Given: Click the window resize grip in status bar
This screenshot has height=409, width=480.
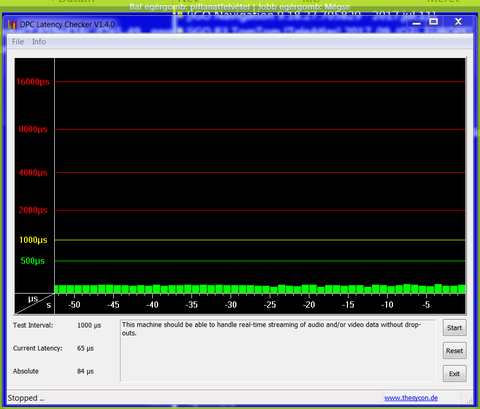Looking at the screenshot, I should (x=469, y=400).
